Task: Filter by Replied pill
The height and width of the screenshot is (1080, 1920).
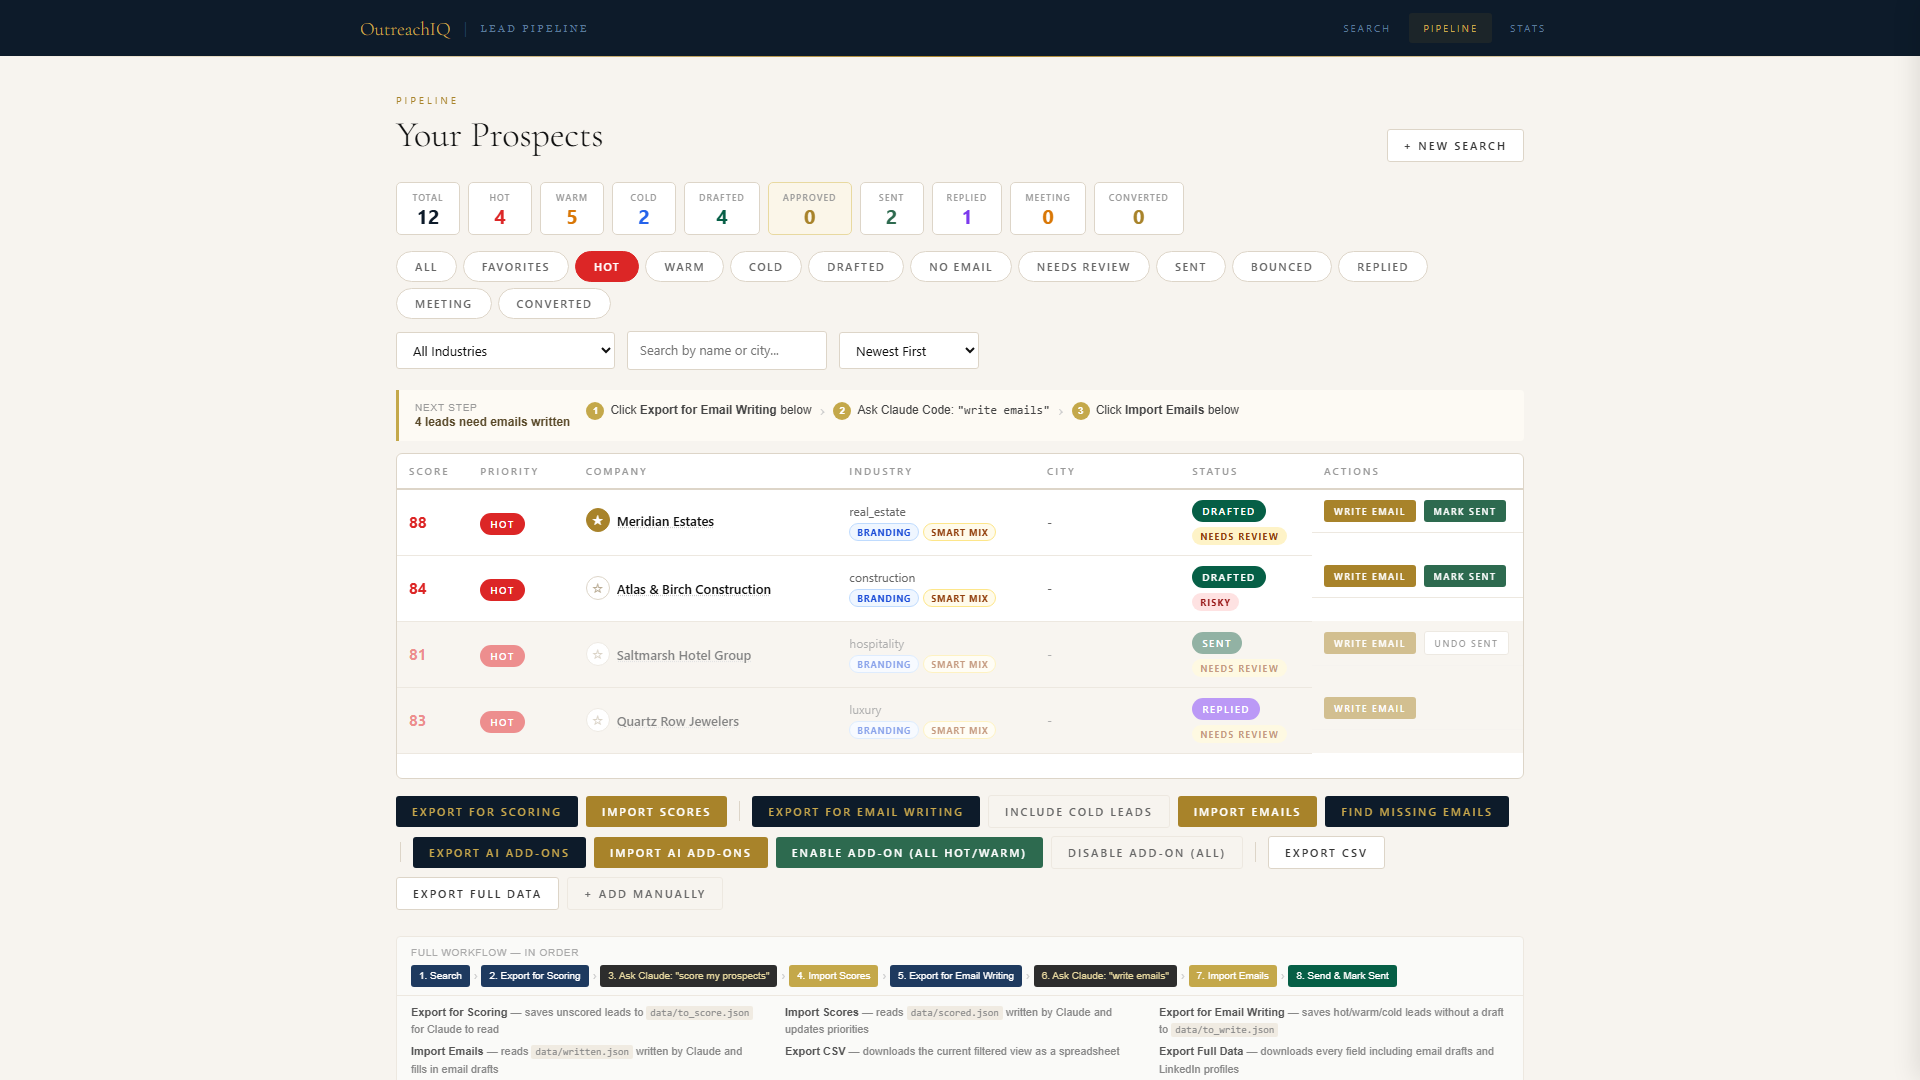Action: point(1382,267)
